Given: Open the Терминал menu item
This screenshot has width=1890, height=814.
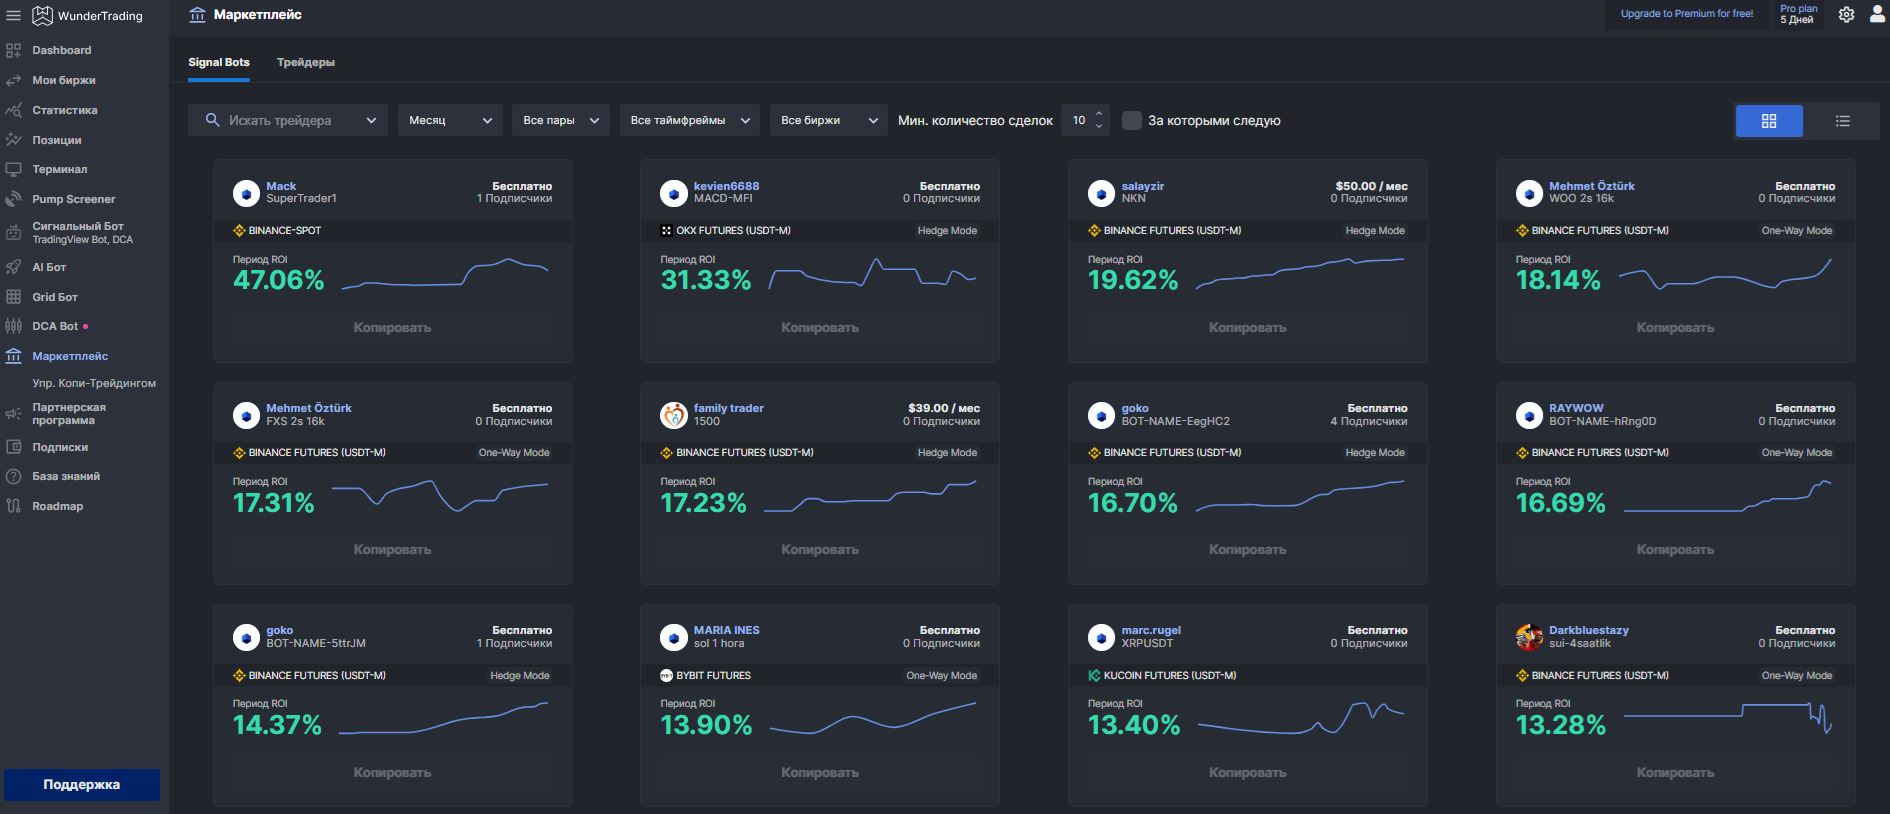Looking at the screenshot, I should pos(60,169).
